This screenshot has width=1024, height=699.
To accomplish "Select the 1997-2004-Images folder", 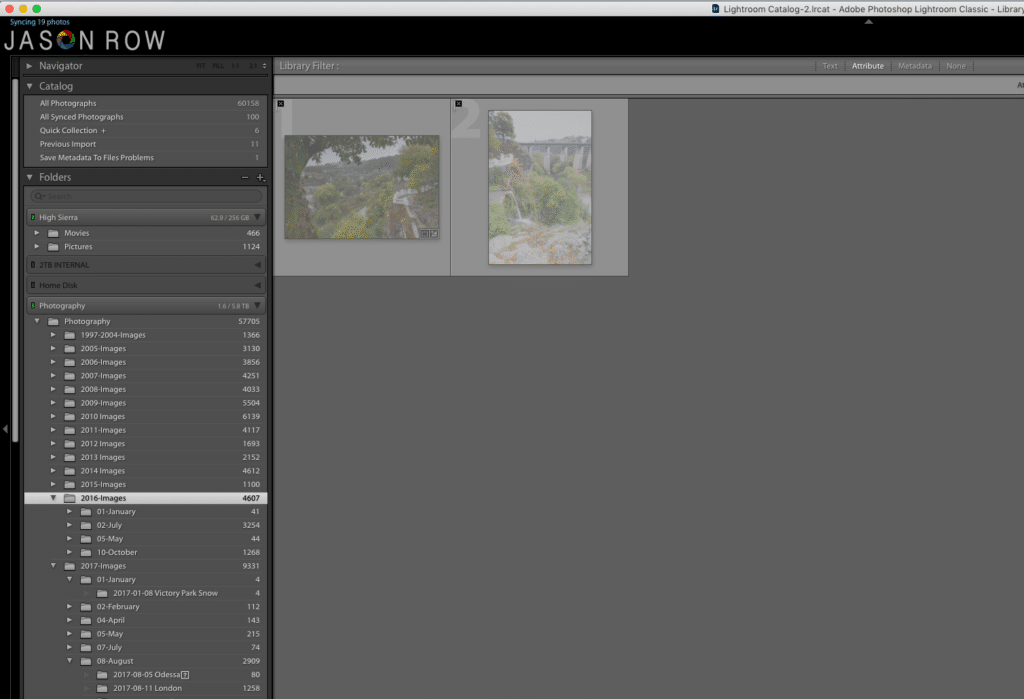I will [146, 335].
